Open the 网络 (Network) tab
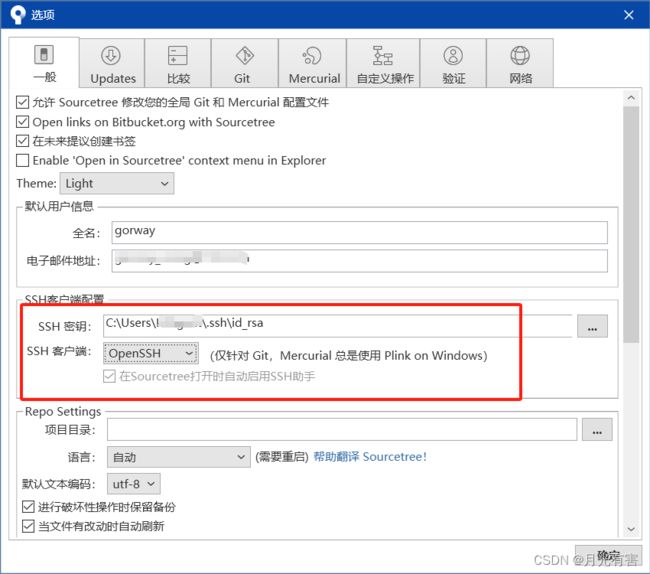 click(520, 63)
